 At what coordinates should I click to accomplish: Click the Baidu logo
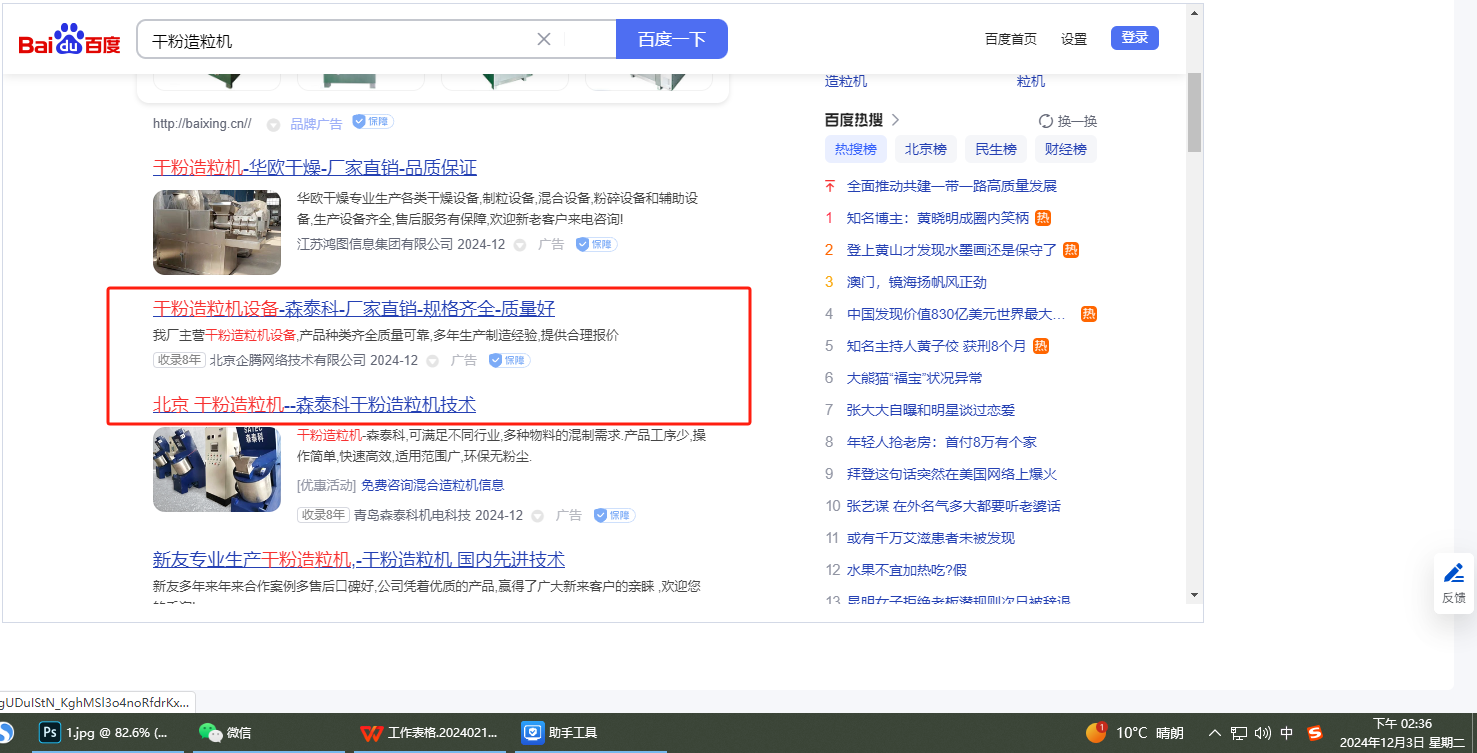coord(69,40)
